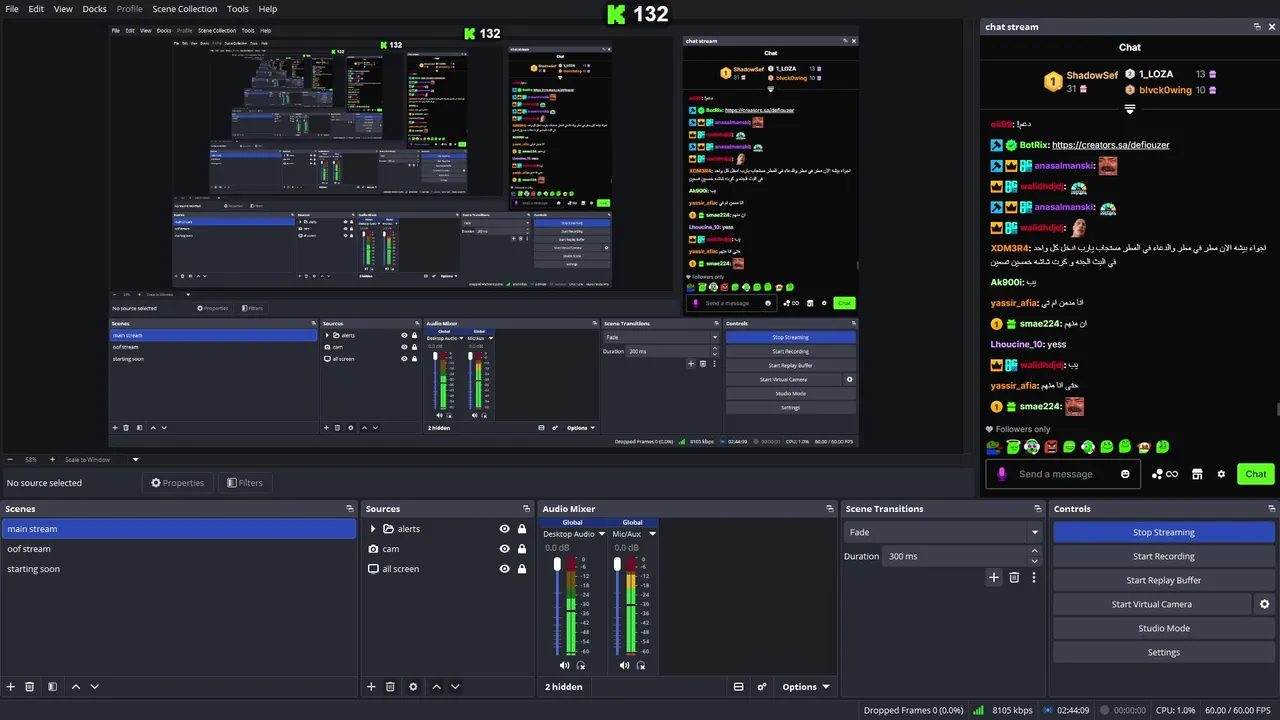Open advanced audio properties gears icon
This screenshot has width=1280, height=720.
pos(761,687)
